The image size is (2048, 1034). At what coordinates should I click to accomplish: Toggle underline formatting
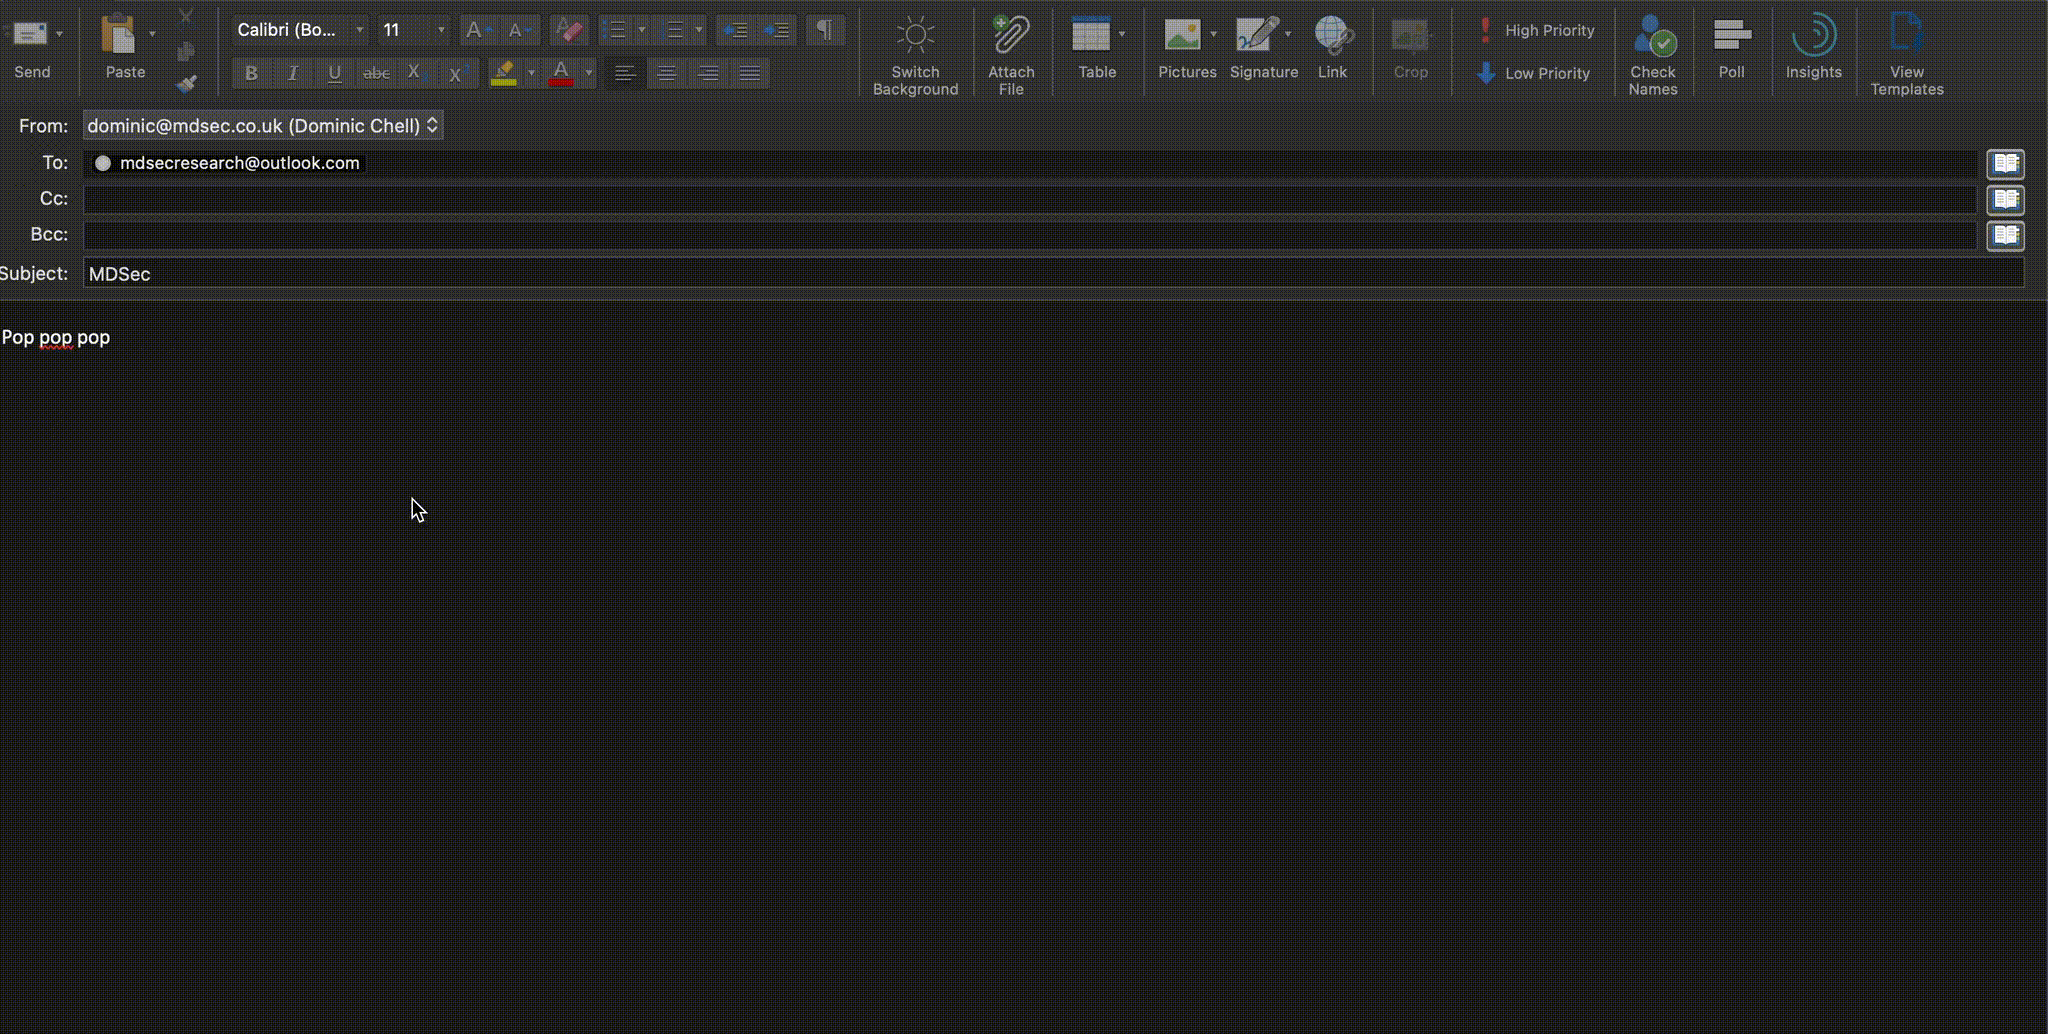334,73
